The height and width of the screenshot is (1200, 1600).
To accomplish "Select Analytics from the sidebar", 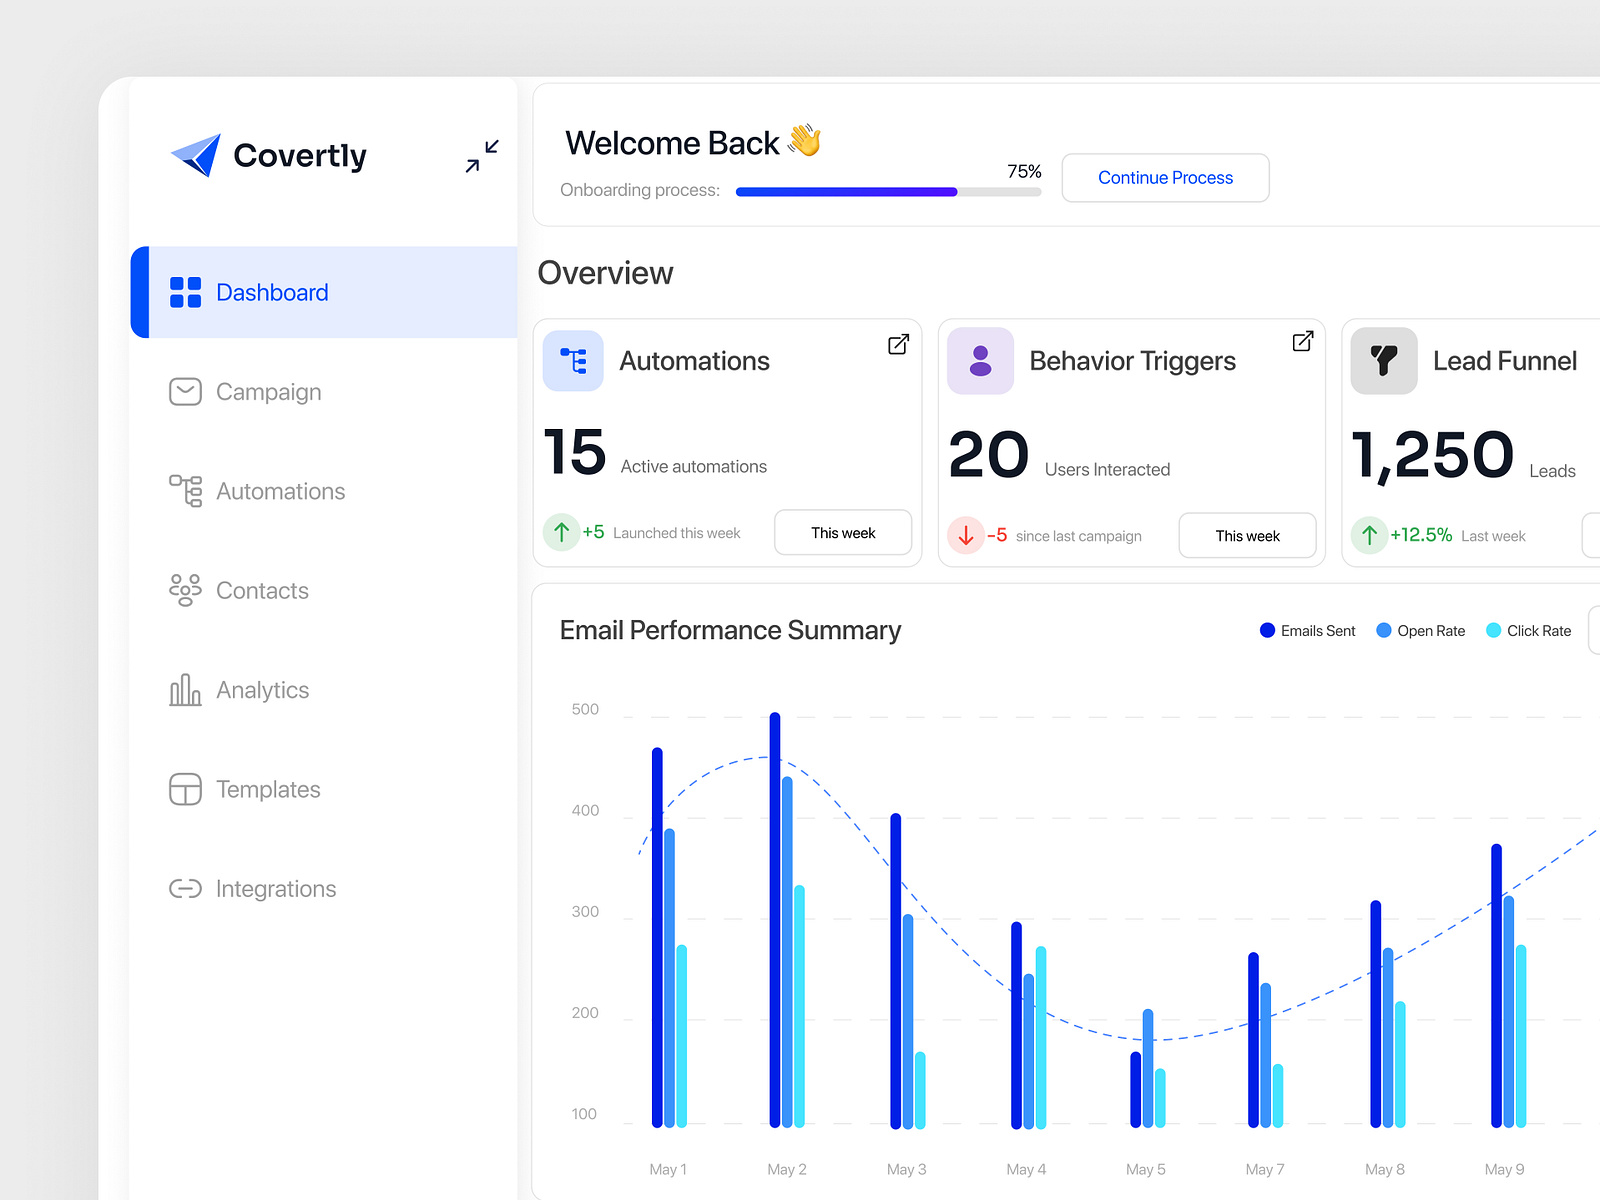I will point(262,690).
